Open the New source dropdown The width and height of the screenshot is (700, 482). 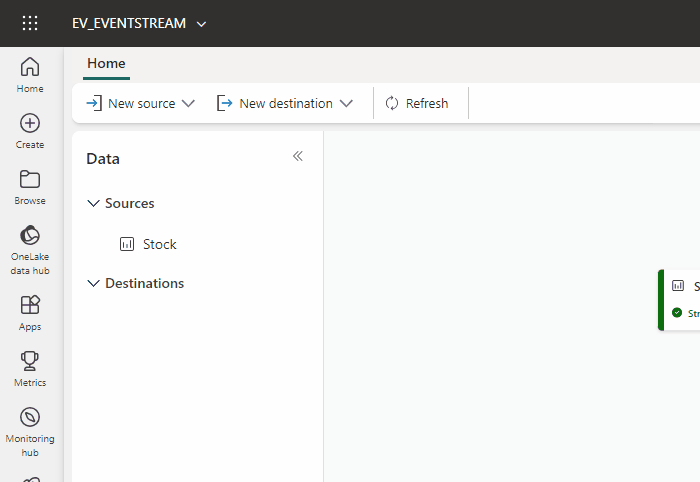(x=140, y=103)
